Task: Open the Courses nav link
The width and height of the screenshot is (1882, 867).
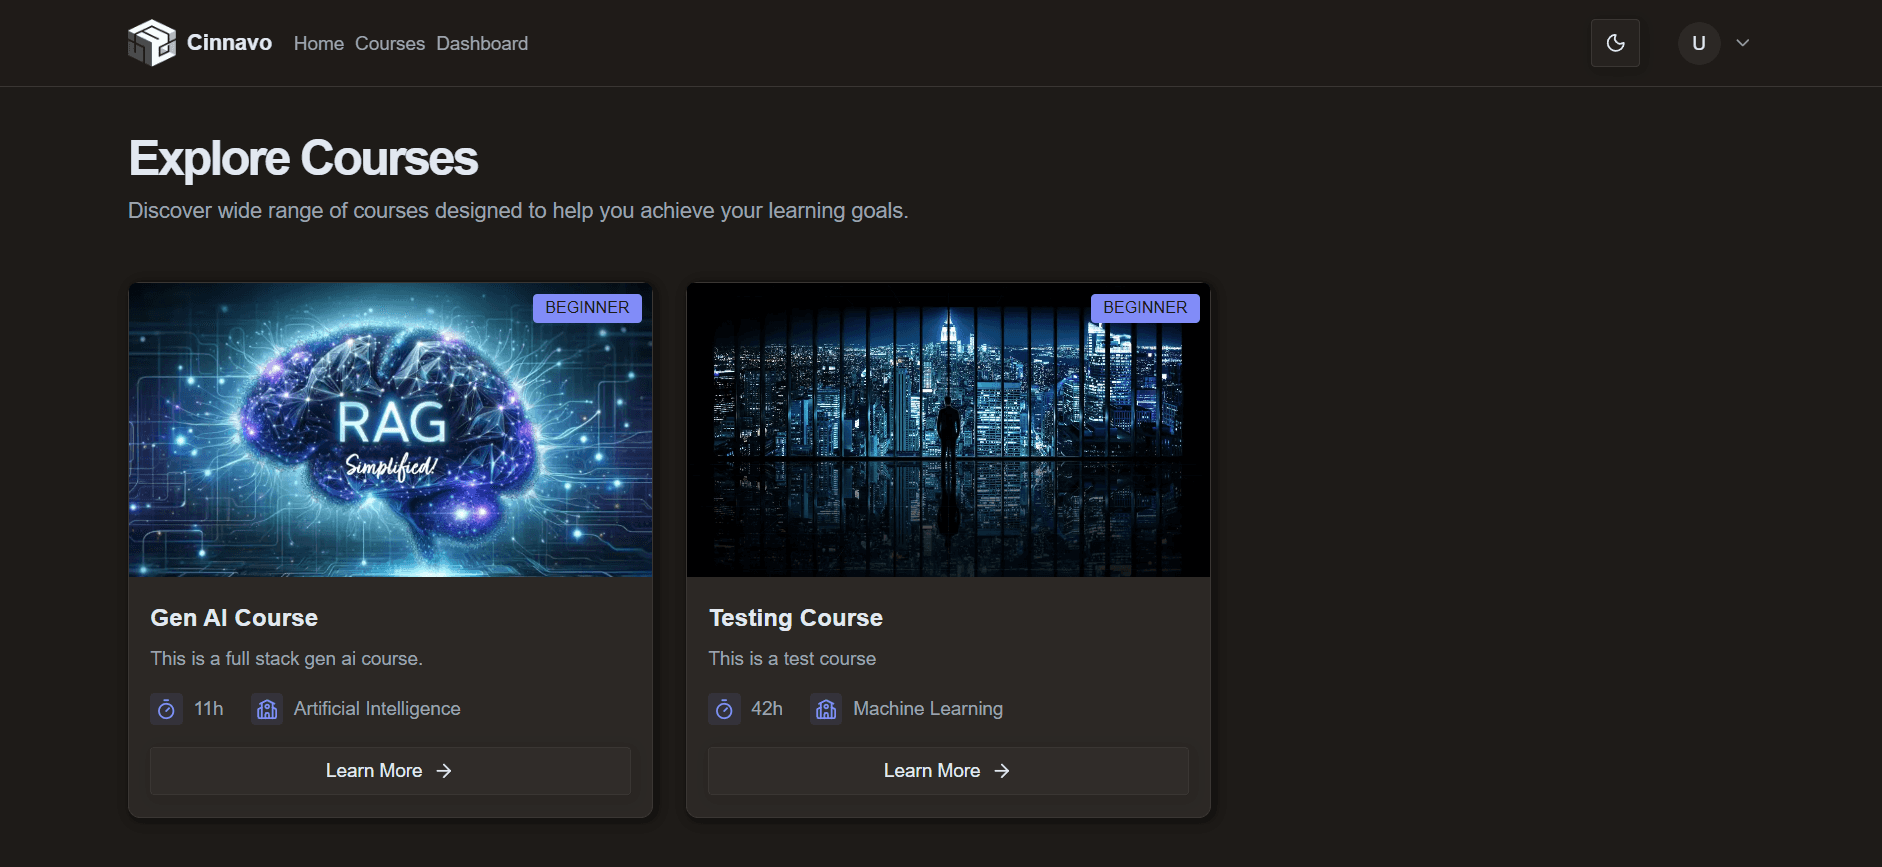Action: 389,44
